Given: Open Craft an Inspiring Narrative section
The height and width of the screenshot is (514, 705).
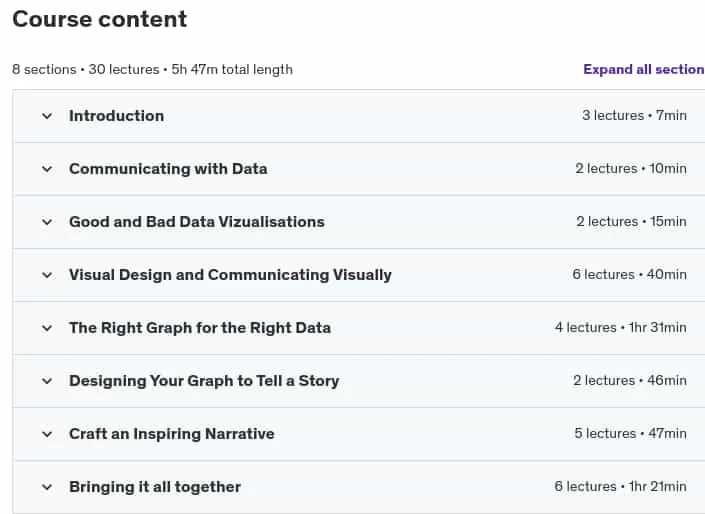Looking at the screenshot, I should pyautogui.click(x=172, y=434).
